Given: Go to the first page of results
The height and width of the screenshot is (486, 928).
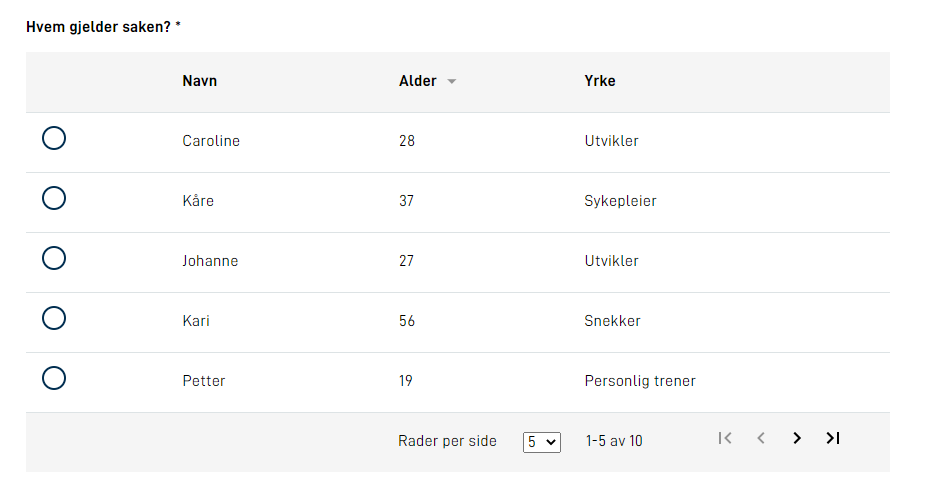Looking at the screenshot, I should tap(725, 438).
